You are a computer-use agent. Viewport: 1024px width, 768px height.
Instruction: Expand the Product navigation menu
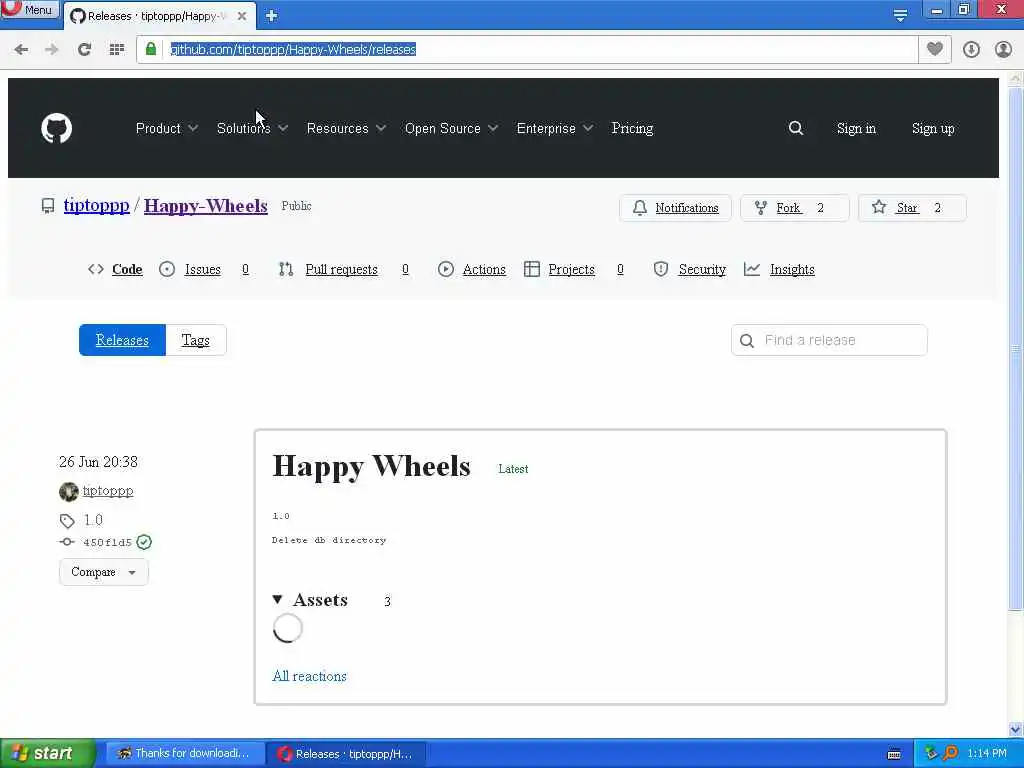point(167,129)
